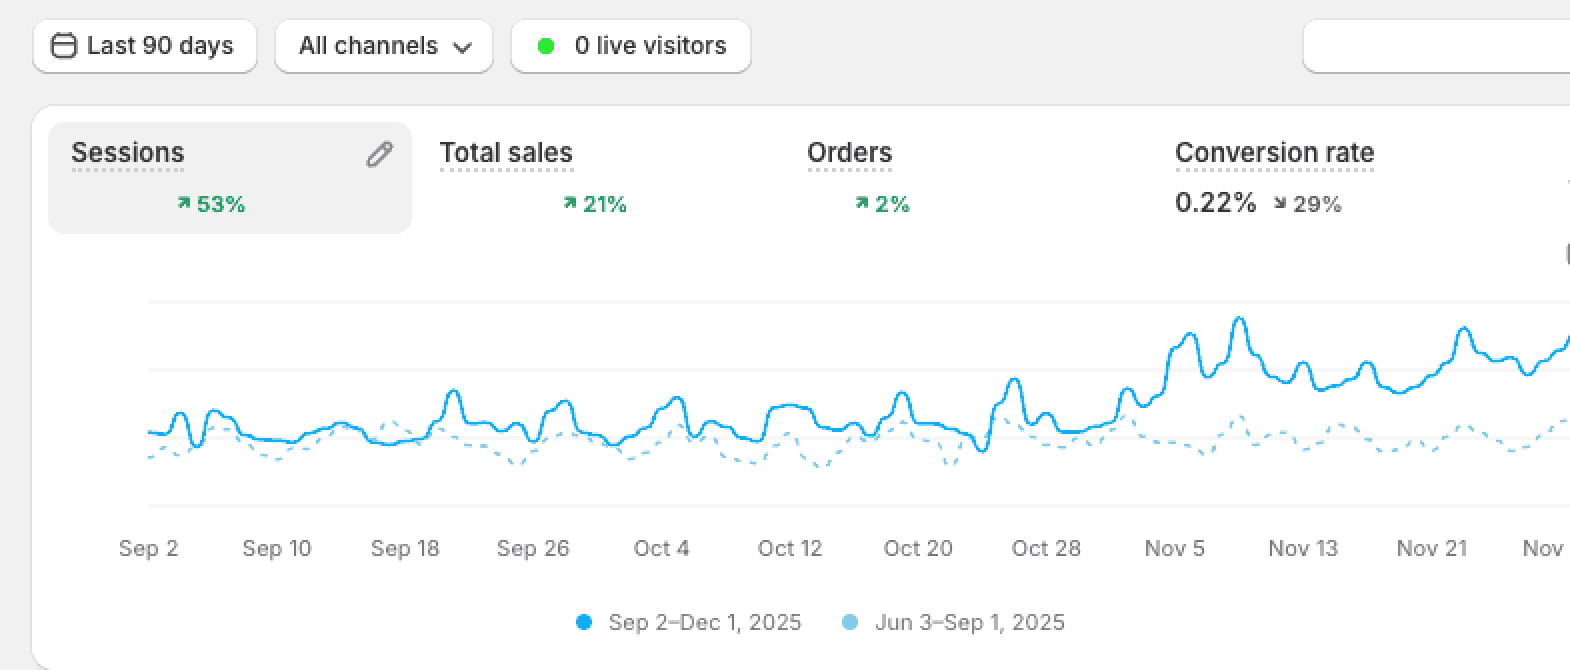Viewport: 1570px width, 670px height.
Task: Click the Orders 2% upward trend arrow
Action: pyautogui.click(x=862, y=204)
